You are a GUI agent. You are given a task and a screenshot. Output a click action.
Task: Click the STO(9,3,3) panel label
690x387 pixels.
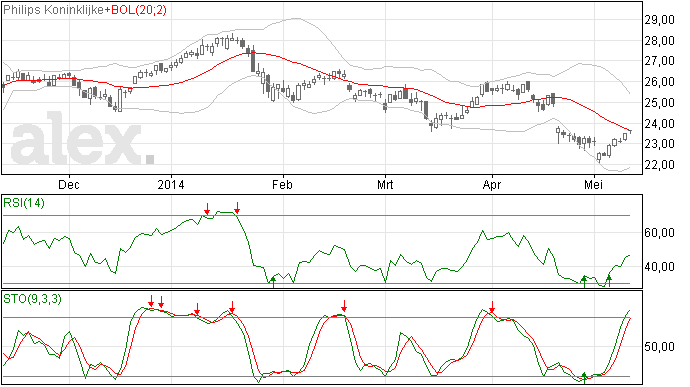pos(32,299)
